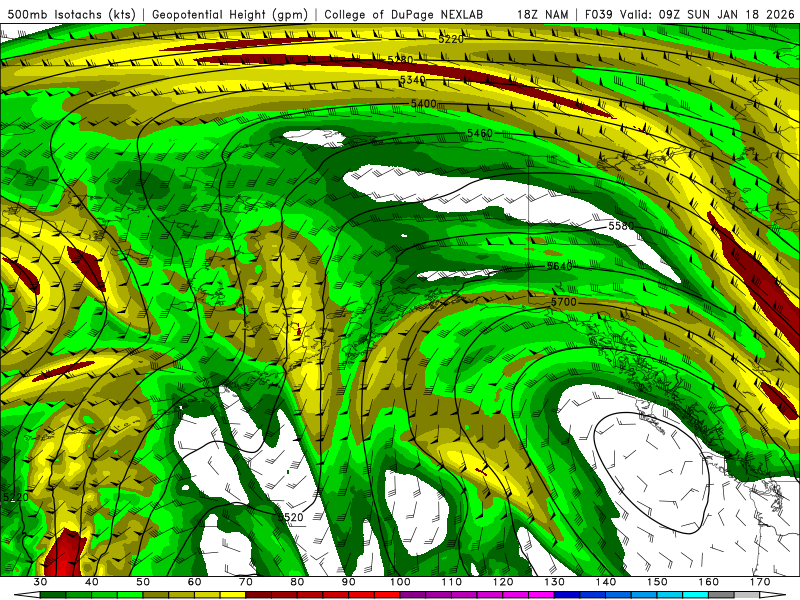
Task: Click the 60 kts value on the legend
Action: [194, 582]
